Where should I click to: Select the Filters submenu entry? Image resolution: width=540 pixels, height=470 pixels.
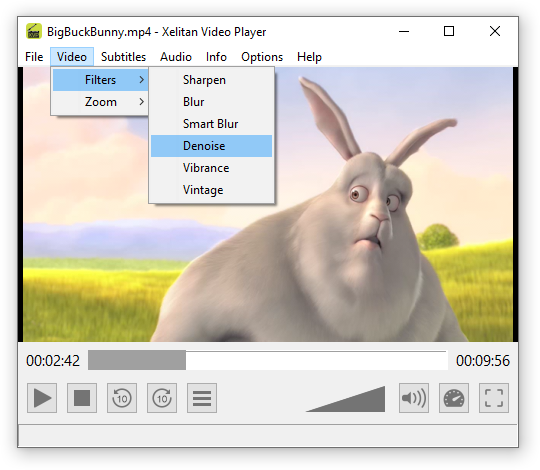(x=100, y=80)
